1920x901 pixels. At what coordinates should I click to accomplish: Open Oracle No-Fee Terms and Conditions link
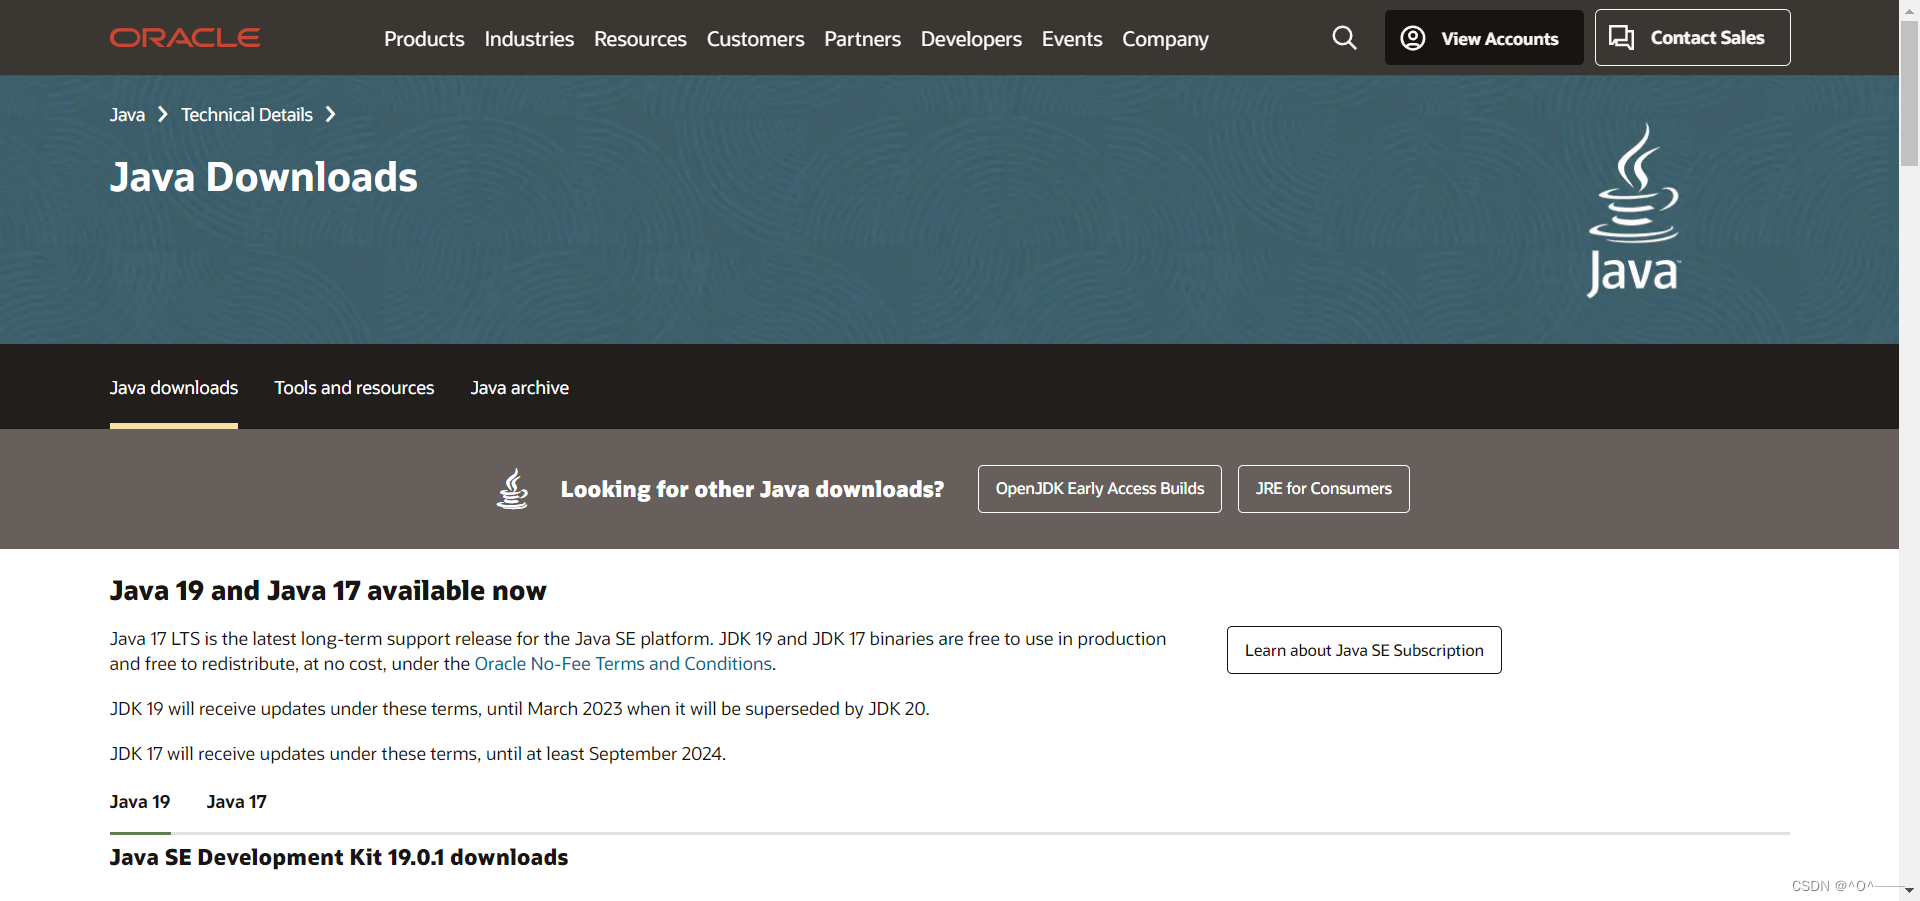[623, 664]
